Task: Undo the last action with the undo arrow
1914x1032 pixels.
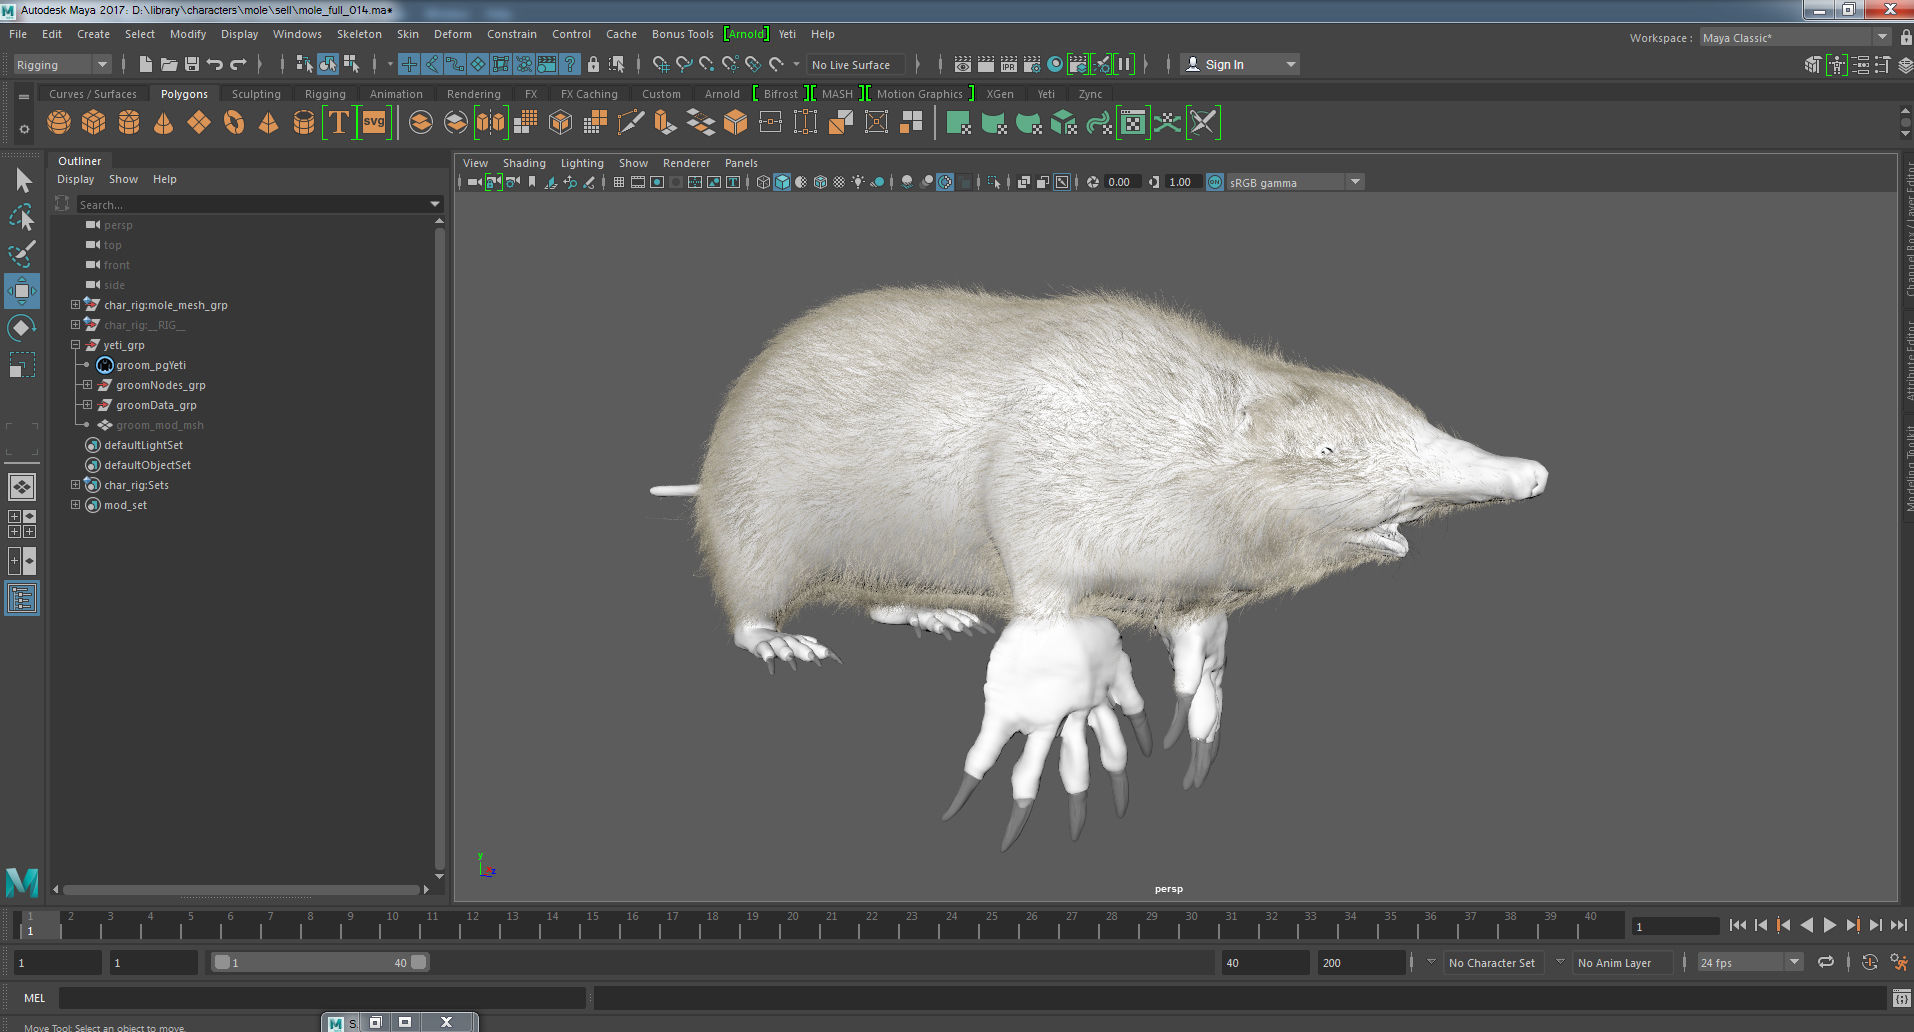Action: pyautogui.click(x=215, y=64)
